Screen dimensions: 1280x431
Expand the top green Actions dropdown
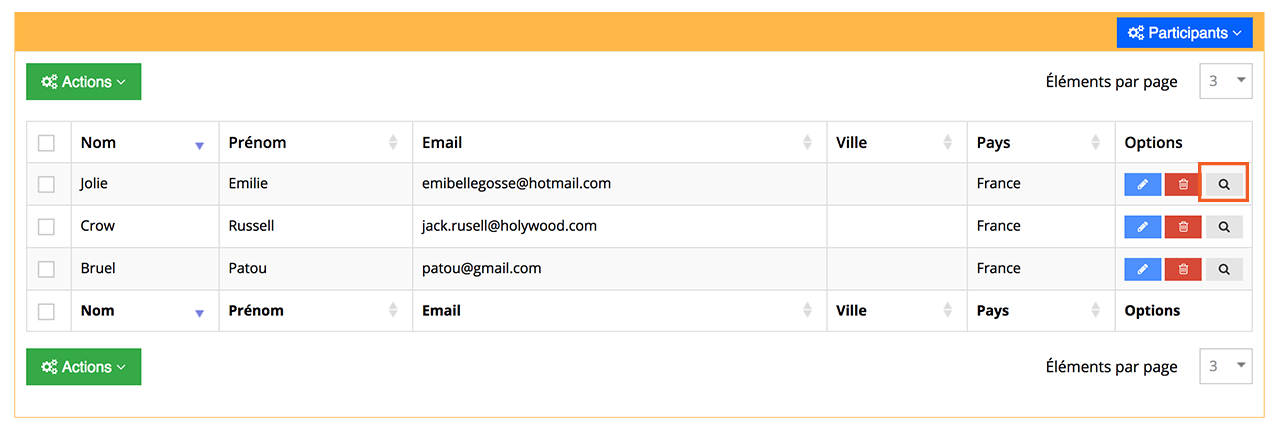83,82
